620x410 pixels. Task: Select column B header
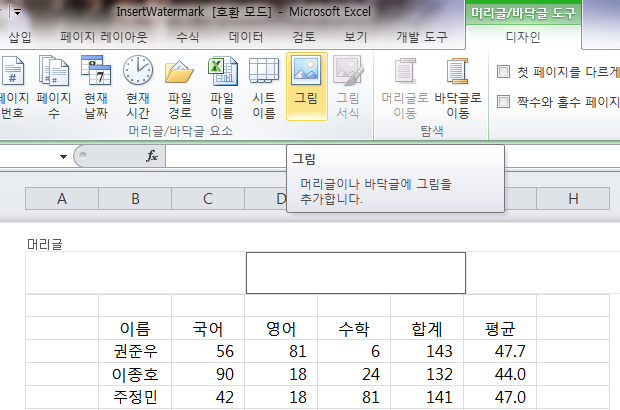click(135, 198)
